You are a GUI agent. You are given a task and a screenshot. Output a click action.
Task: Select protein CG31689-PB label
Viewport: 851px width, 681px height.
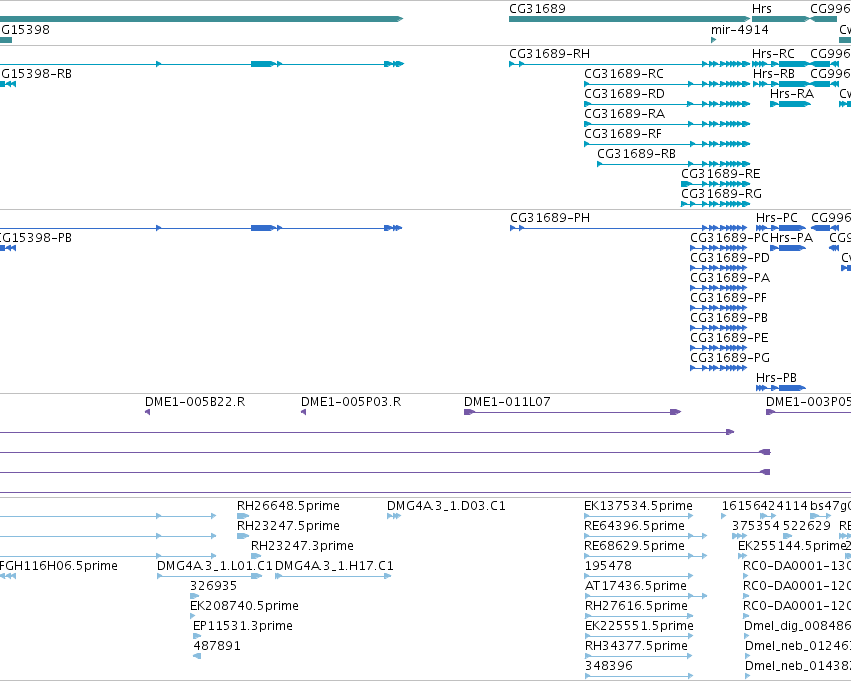coord(729,318)
